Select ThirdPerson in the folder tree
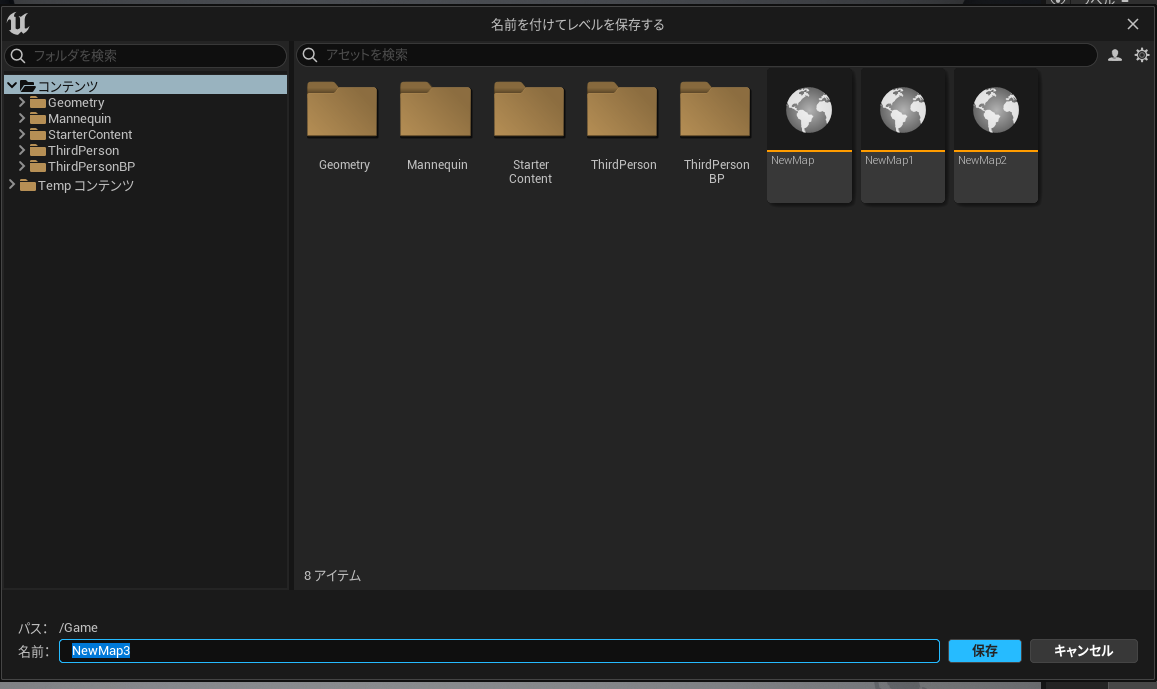The height and width of the screenshot is (689, 1157). pos(83,150)
